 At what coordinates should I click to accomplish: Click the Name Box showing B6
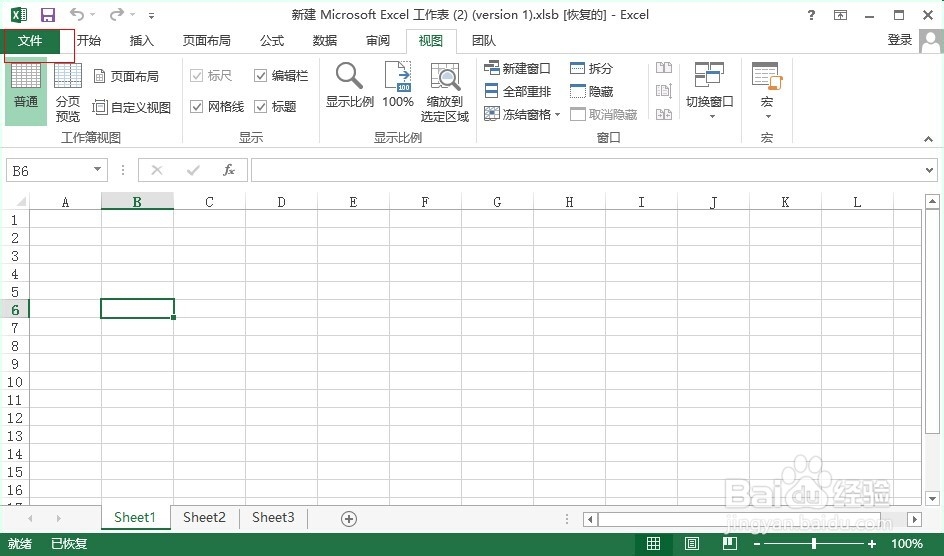[x=48, y=170]
